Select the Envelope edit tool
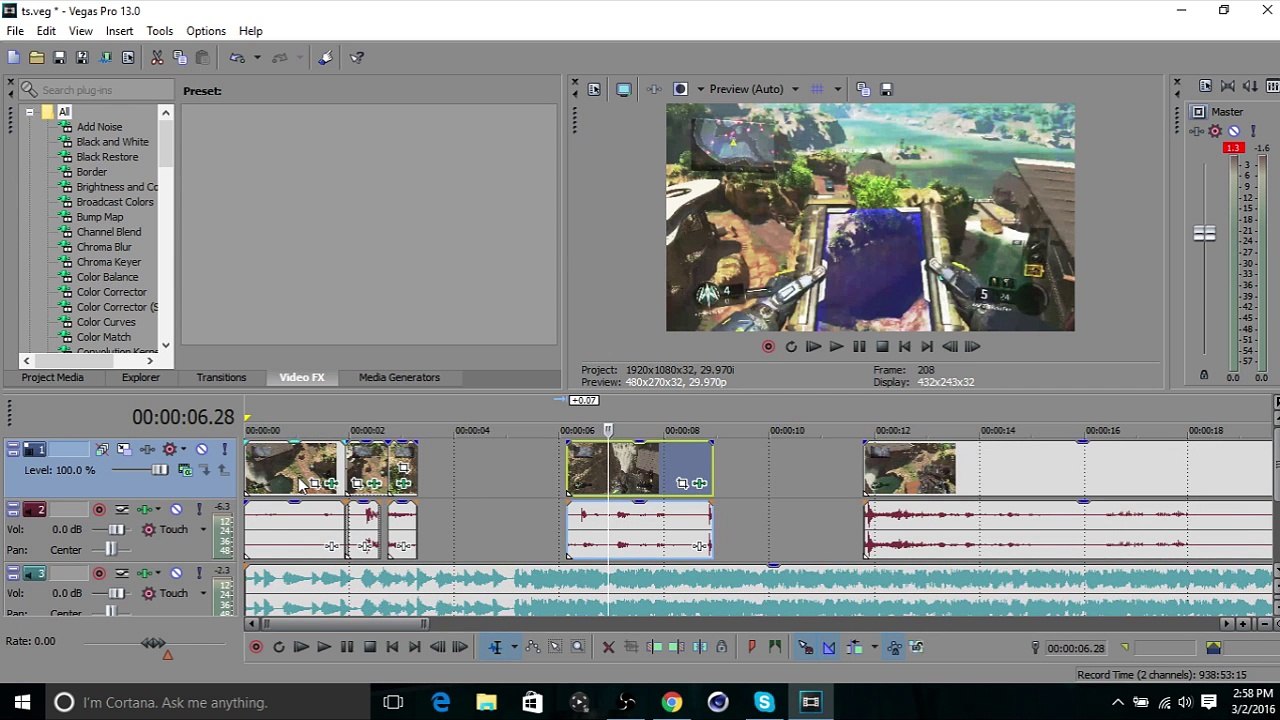Screen dimensions: 1280x720 point(532,648)
